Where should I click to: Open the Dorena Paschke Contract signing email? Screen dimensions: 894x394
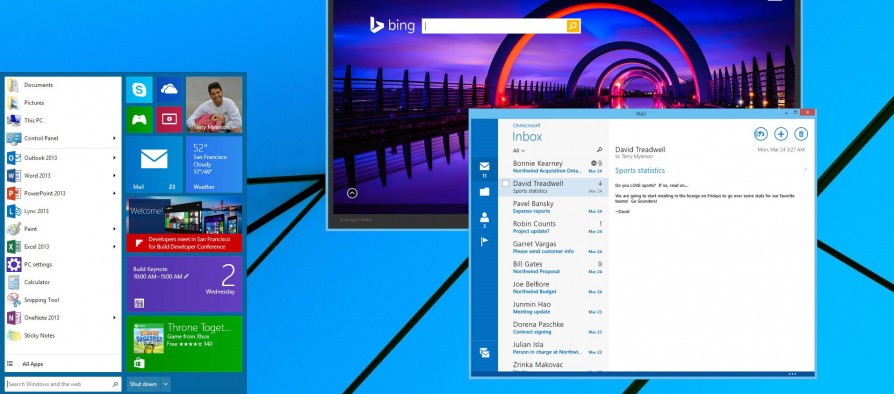(554, 328)
